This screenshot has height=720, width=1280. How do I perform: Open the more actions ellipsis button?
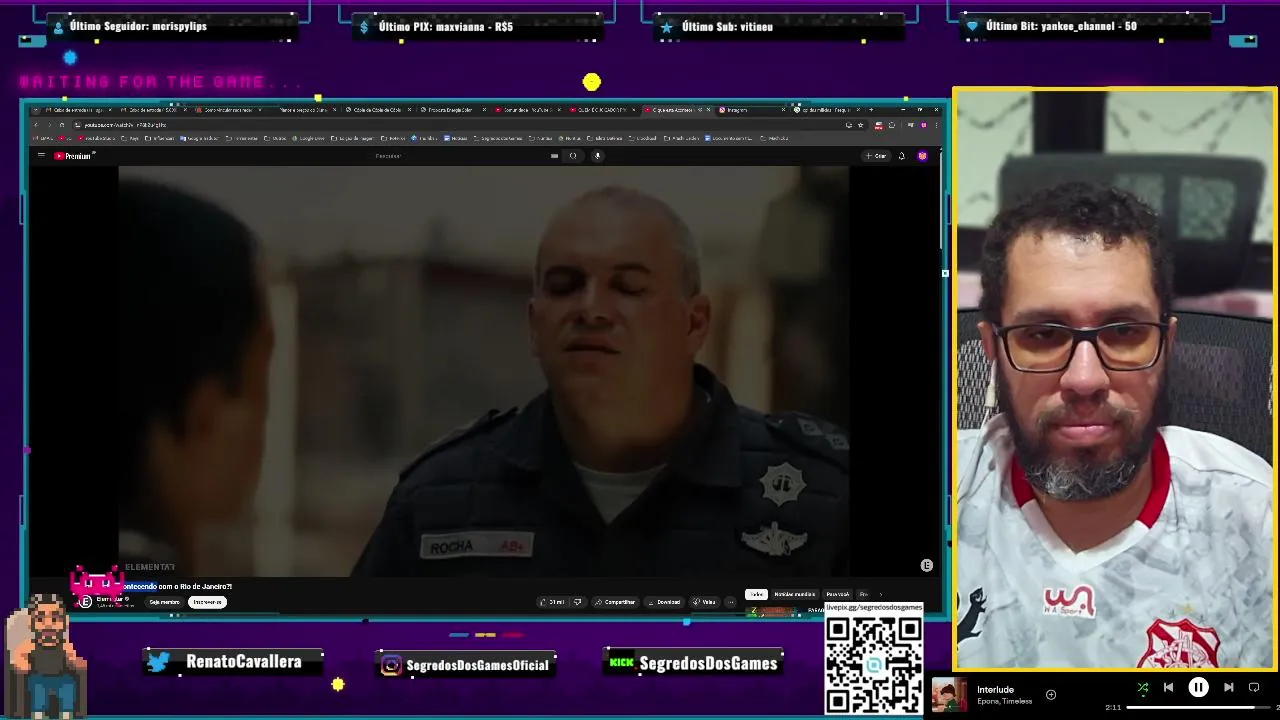(x=731, y=602)
